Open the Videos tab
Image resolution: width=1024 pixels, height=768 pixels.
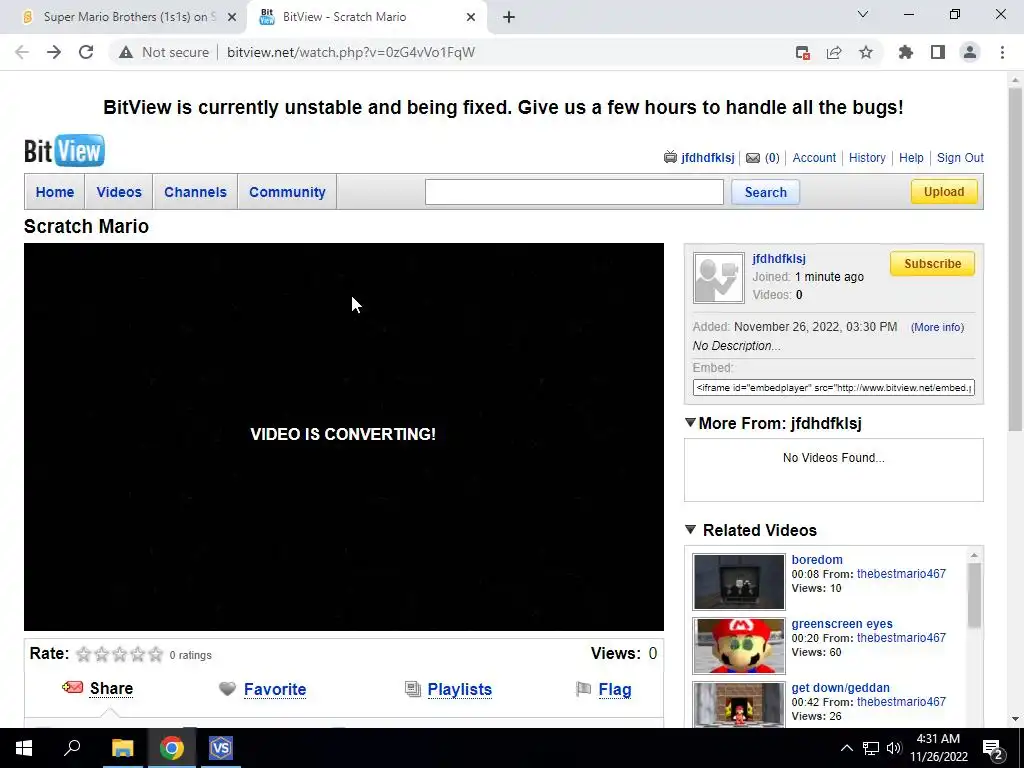tap(119, 192)
